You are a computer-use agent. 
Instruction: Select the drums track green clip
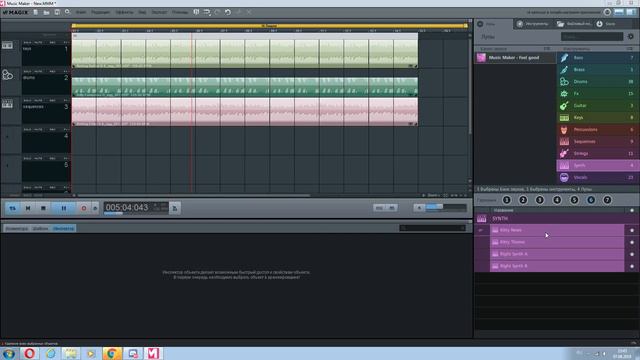click(244, 87)
